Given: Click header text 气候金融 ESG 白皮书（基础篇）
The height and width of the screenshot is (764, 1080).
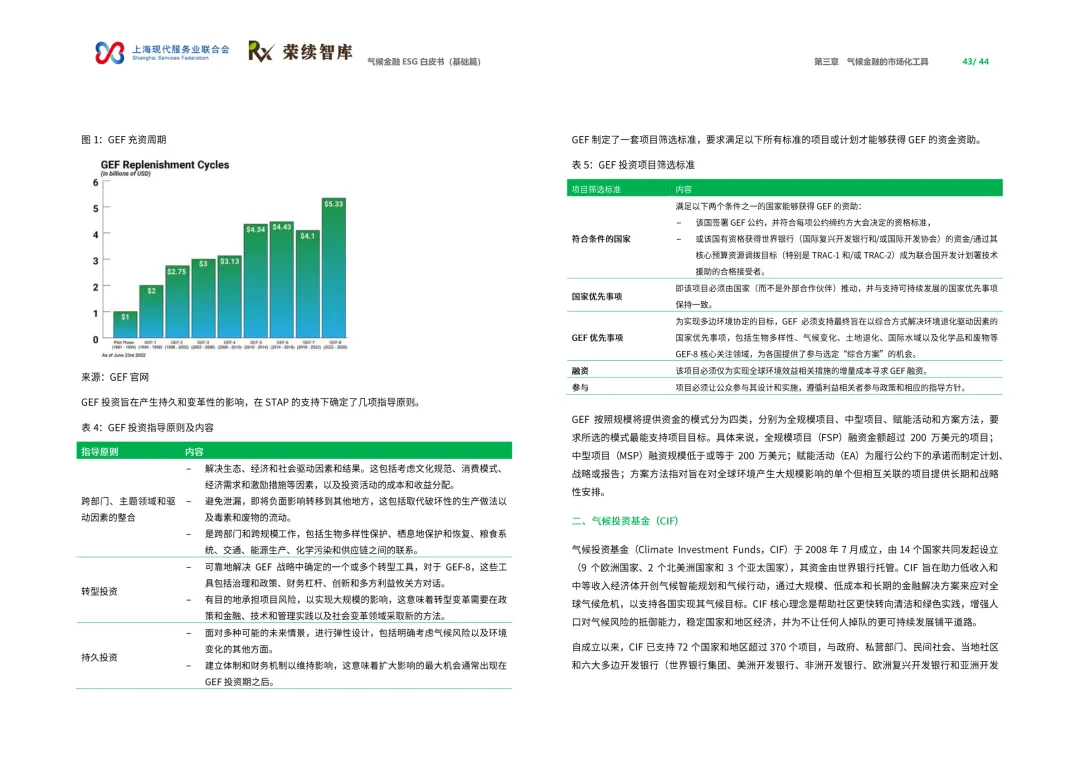Looking at the screenshot, I should click(x=424, y=61).
